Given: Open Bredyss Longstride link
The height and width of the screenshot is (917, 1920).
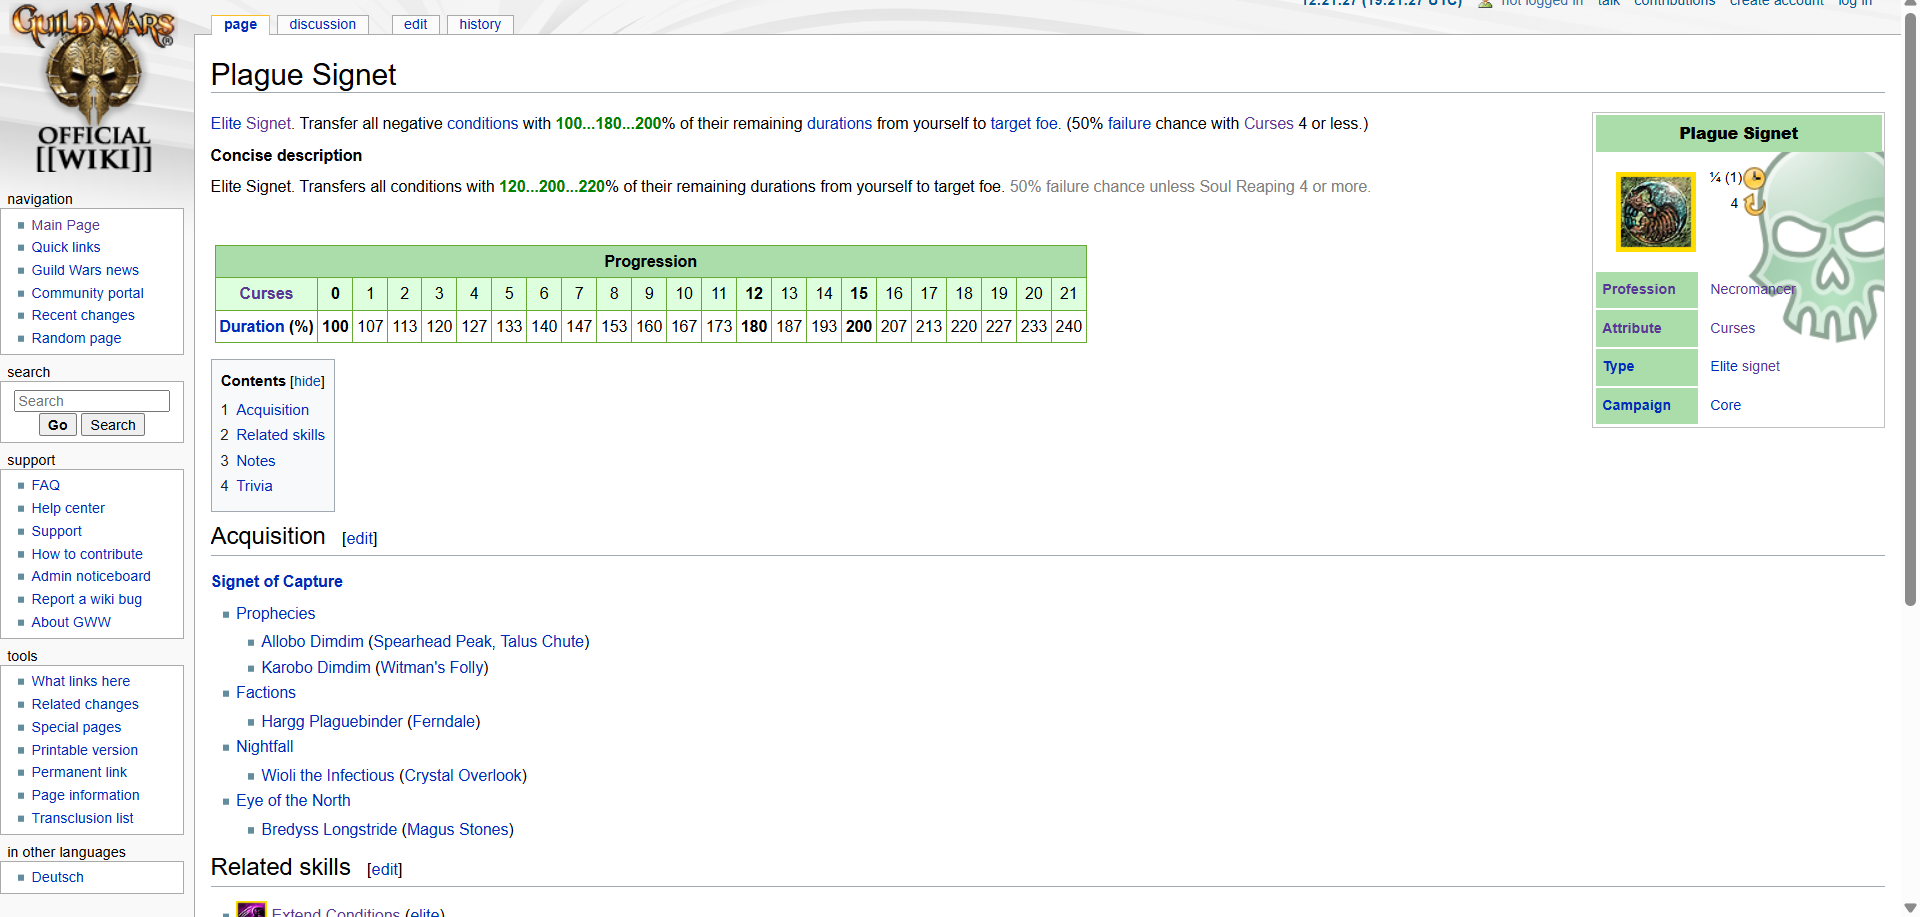Looking at the screenshot, I should point(329,829).
